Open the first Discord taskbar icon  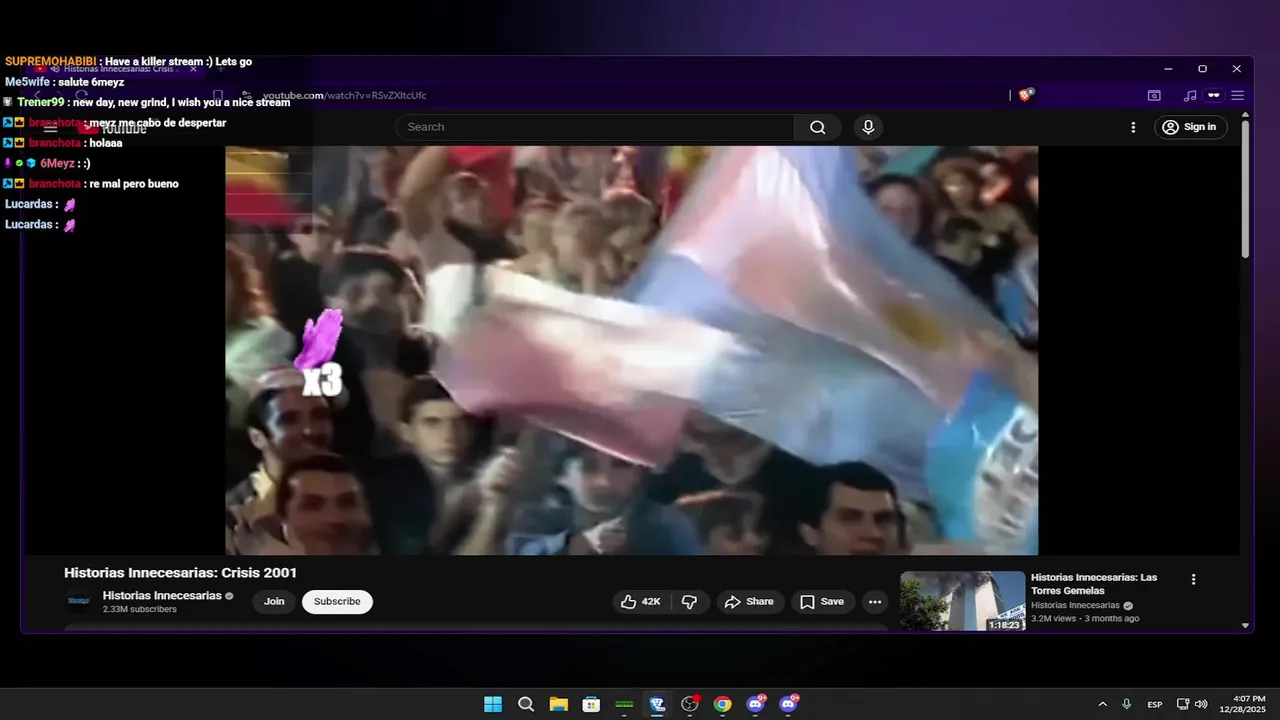click(x=756, y=704)
